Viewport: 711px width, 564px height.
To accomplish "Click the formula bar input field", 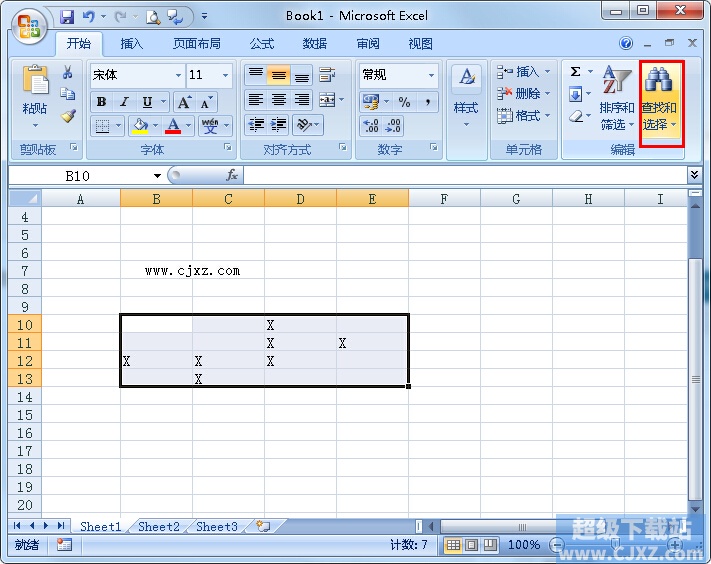I will point(465,175).
